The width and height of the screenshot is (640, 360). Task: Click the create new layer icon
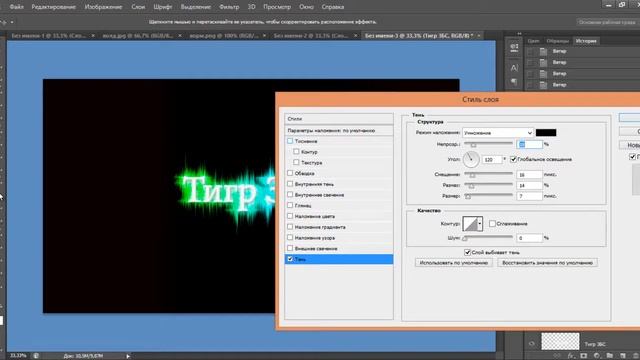pos(623,356)
